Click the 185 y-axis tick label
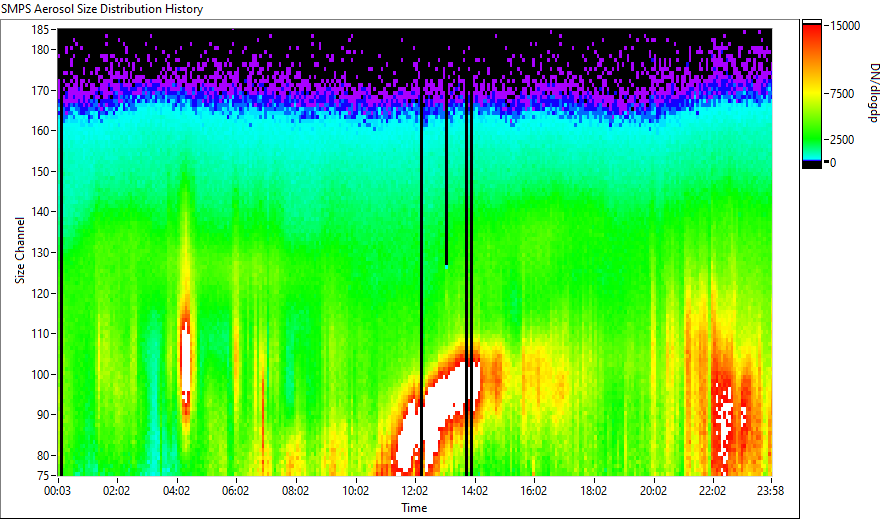The height and width of the screenshot is (519, 884). 39,29
